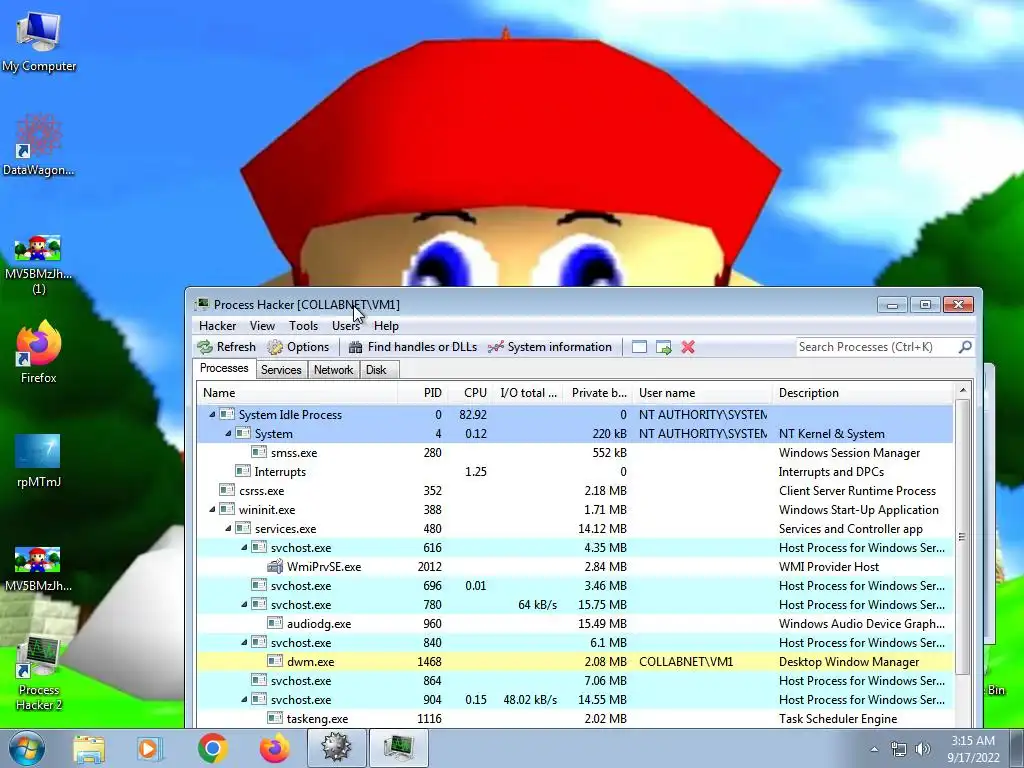Sort by the CPU column header
Viewport: 1024px width, 768px height.
[x=471, y=392]
